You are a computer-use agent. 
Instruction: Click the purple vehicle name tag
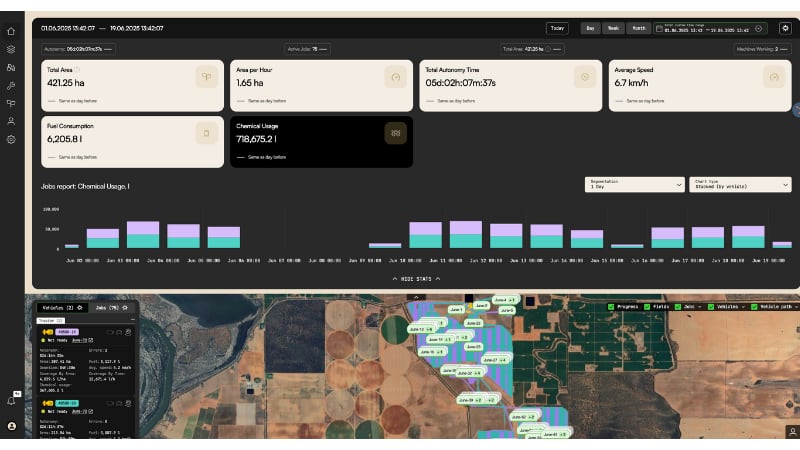(x=67, y=332)
